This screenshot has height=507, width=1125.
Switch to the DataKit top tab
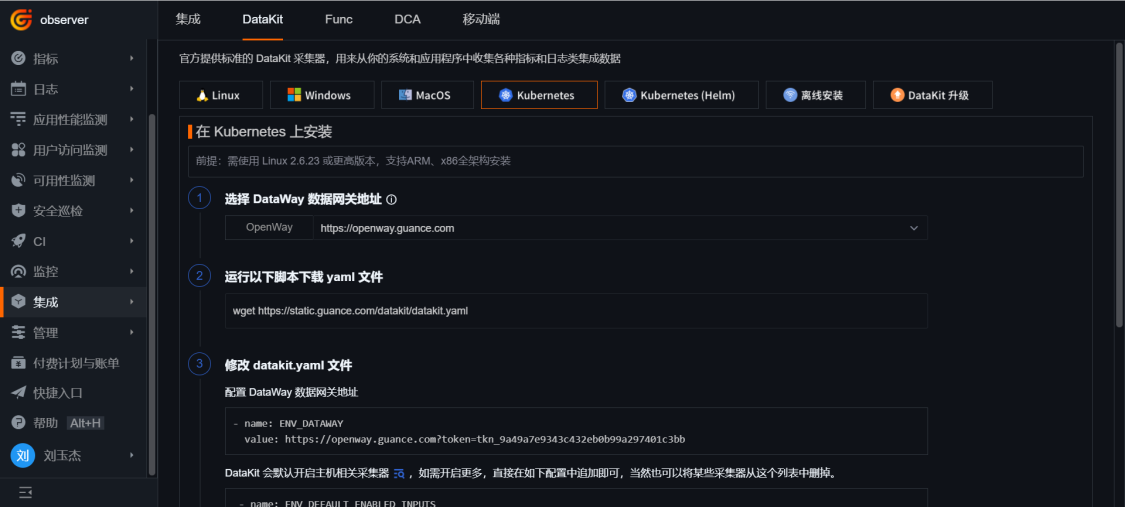point(263,19)
